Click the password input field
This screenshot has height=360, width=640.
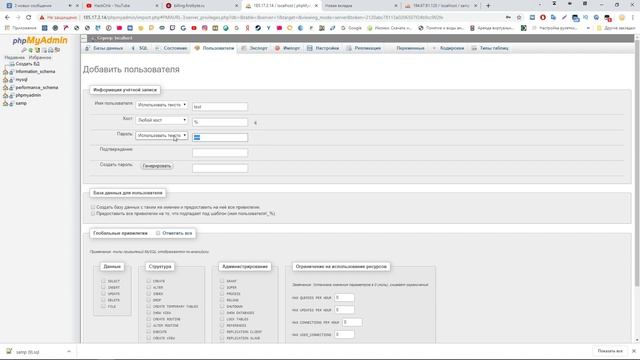pos(220,138)
